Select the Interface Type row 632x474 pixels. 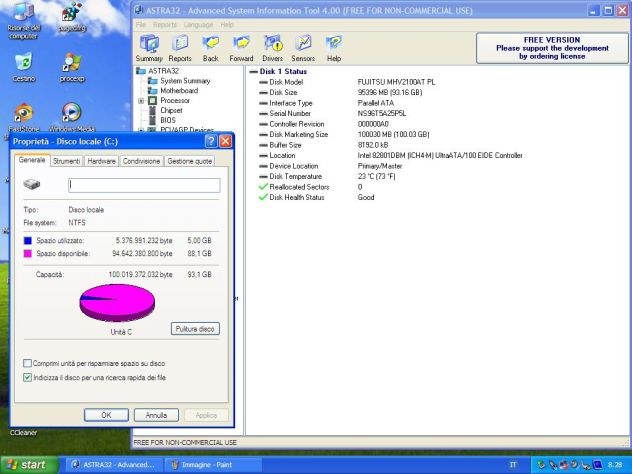(326, 103)
